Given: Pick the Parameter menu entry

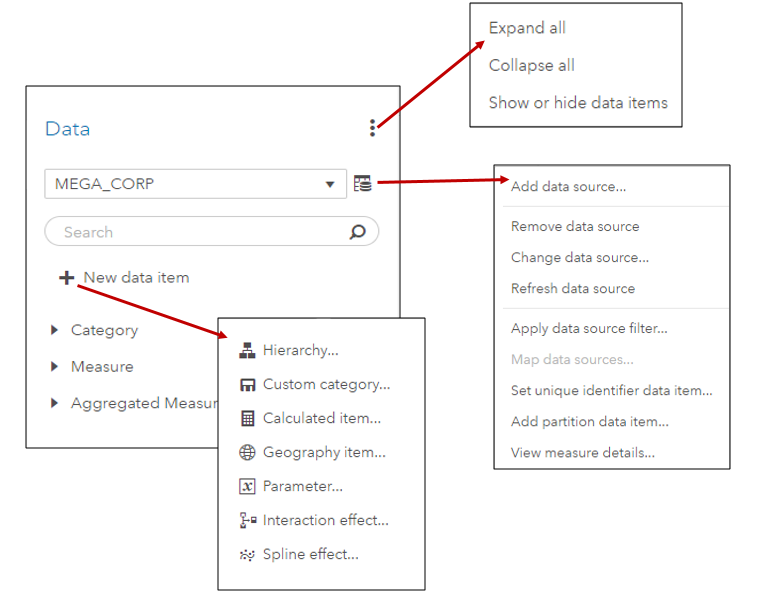Looking at the screenshot, I should pyautogui.click(x=302, y=486).
